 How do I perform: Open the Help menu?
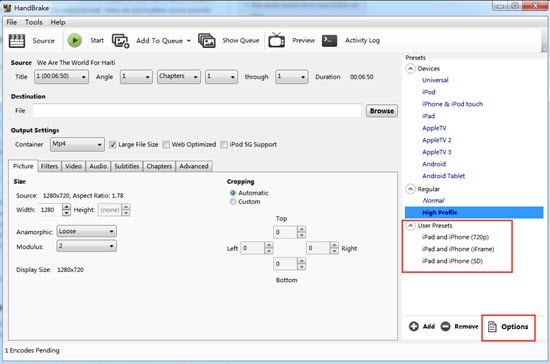pos(58,22)
